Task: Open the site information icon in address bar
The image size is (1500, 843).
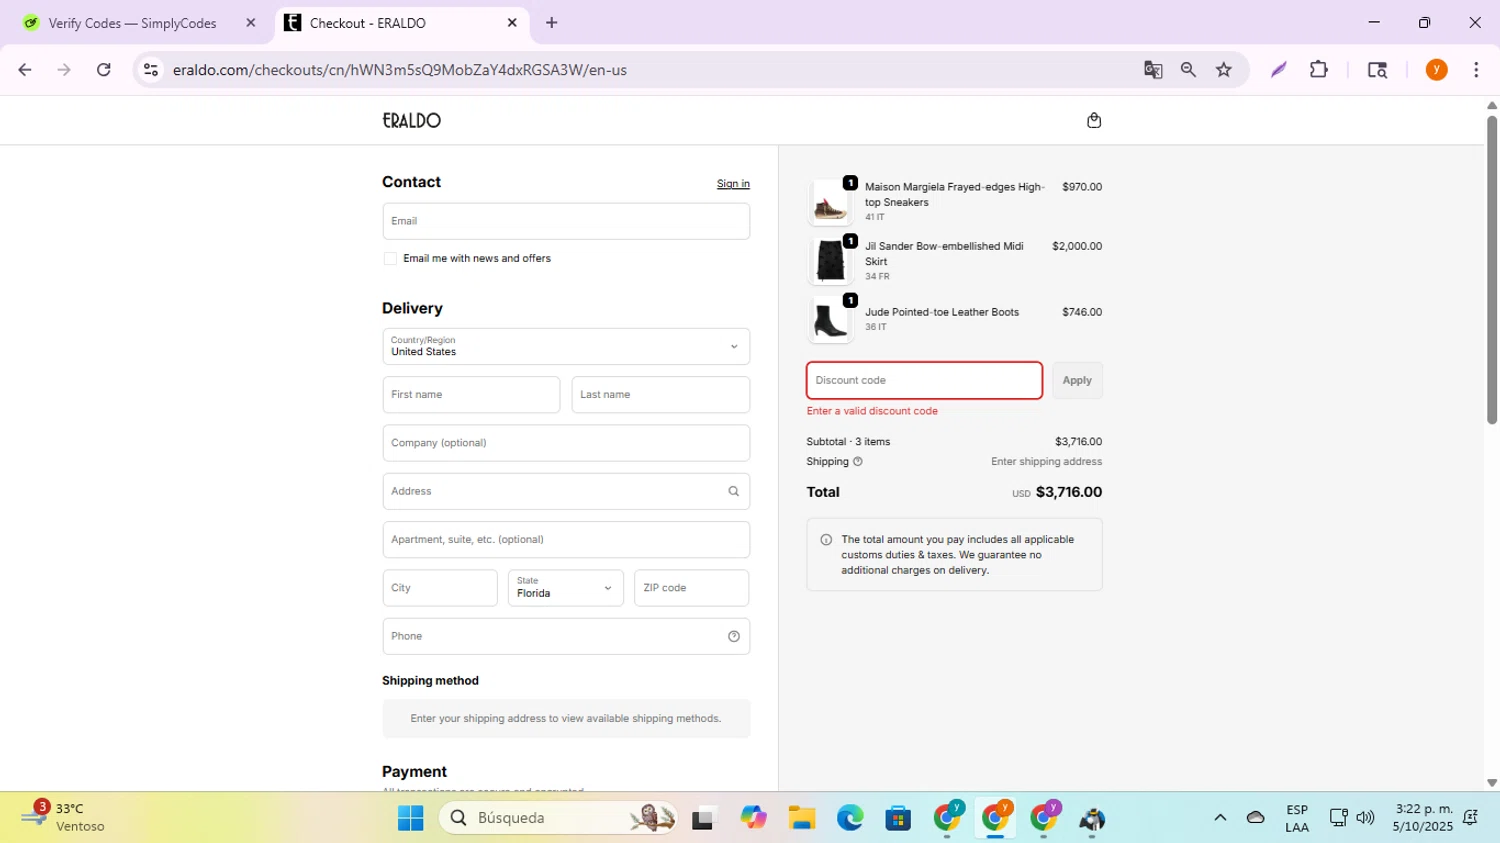Action: (151, 70)
